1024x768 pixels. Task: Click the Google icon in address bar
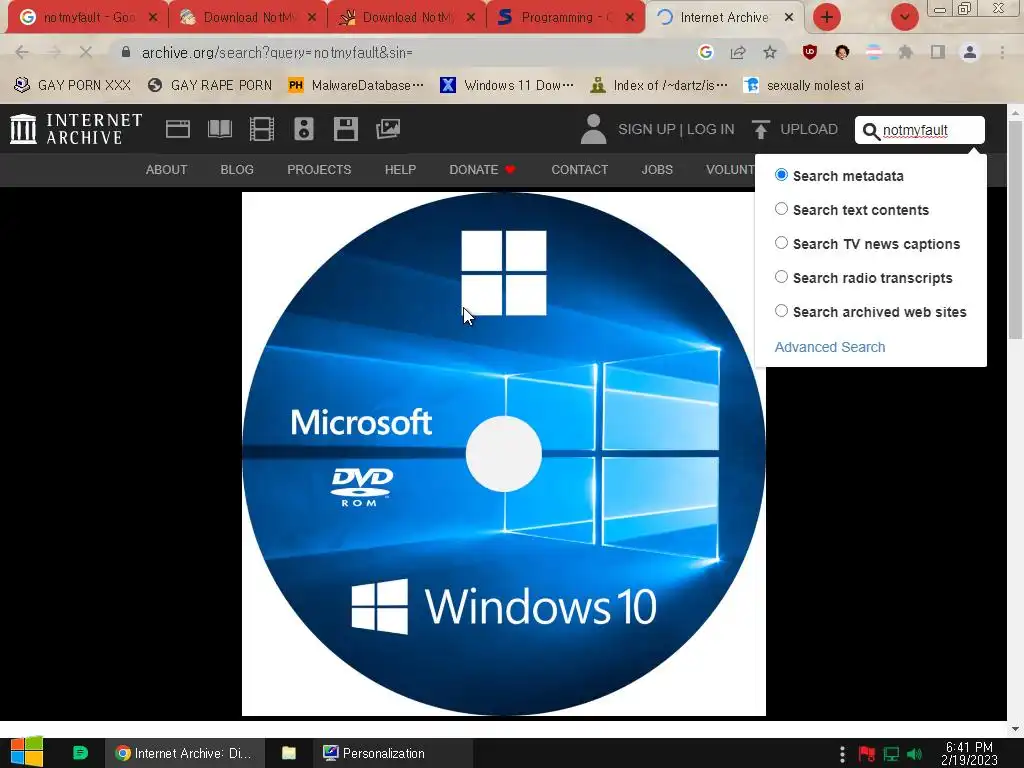pos(705,52)
